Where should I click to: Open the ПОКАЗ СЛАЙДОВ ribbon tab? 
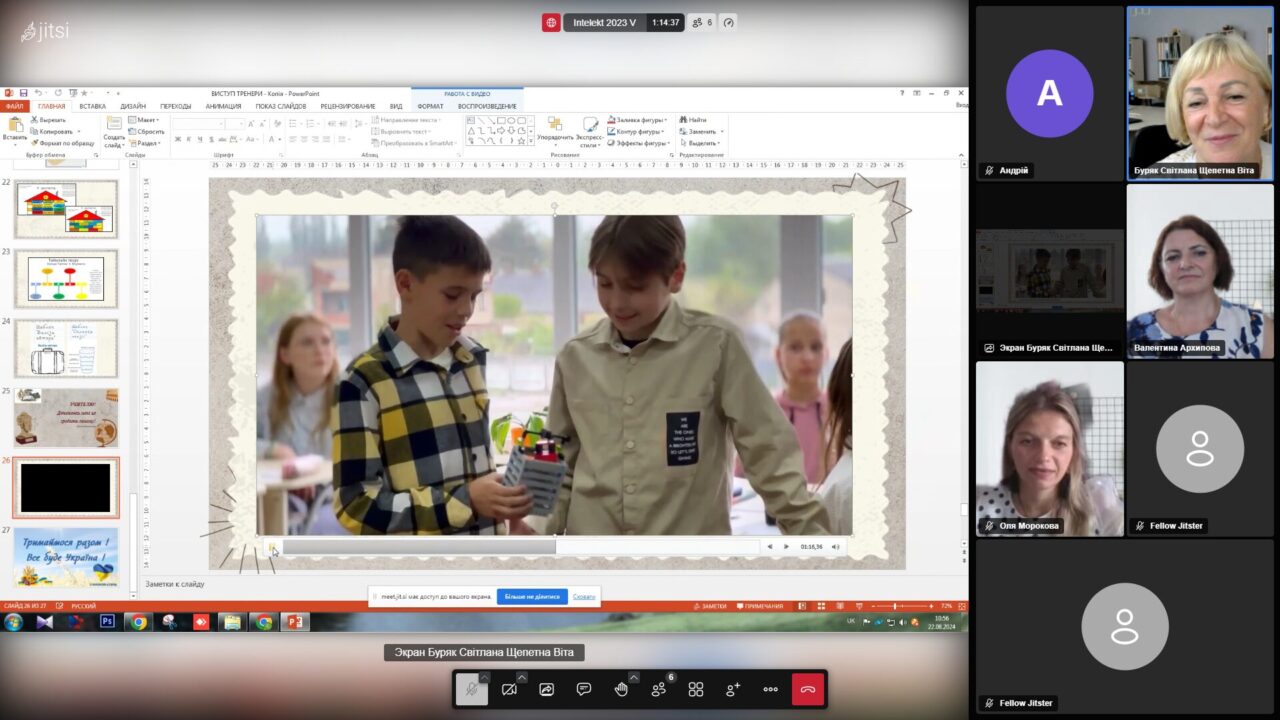point(281,106)
